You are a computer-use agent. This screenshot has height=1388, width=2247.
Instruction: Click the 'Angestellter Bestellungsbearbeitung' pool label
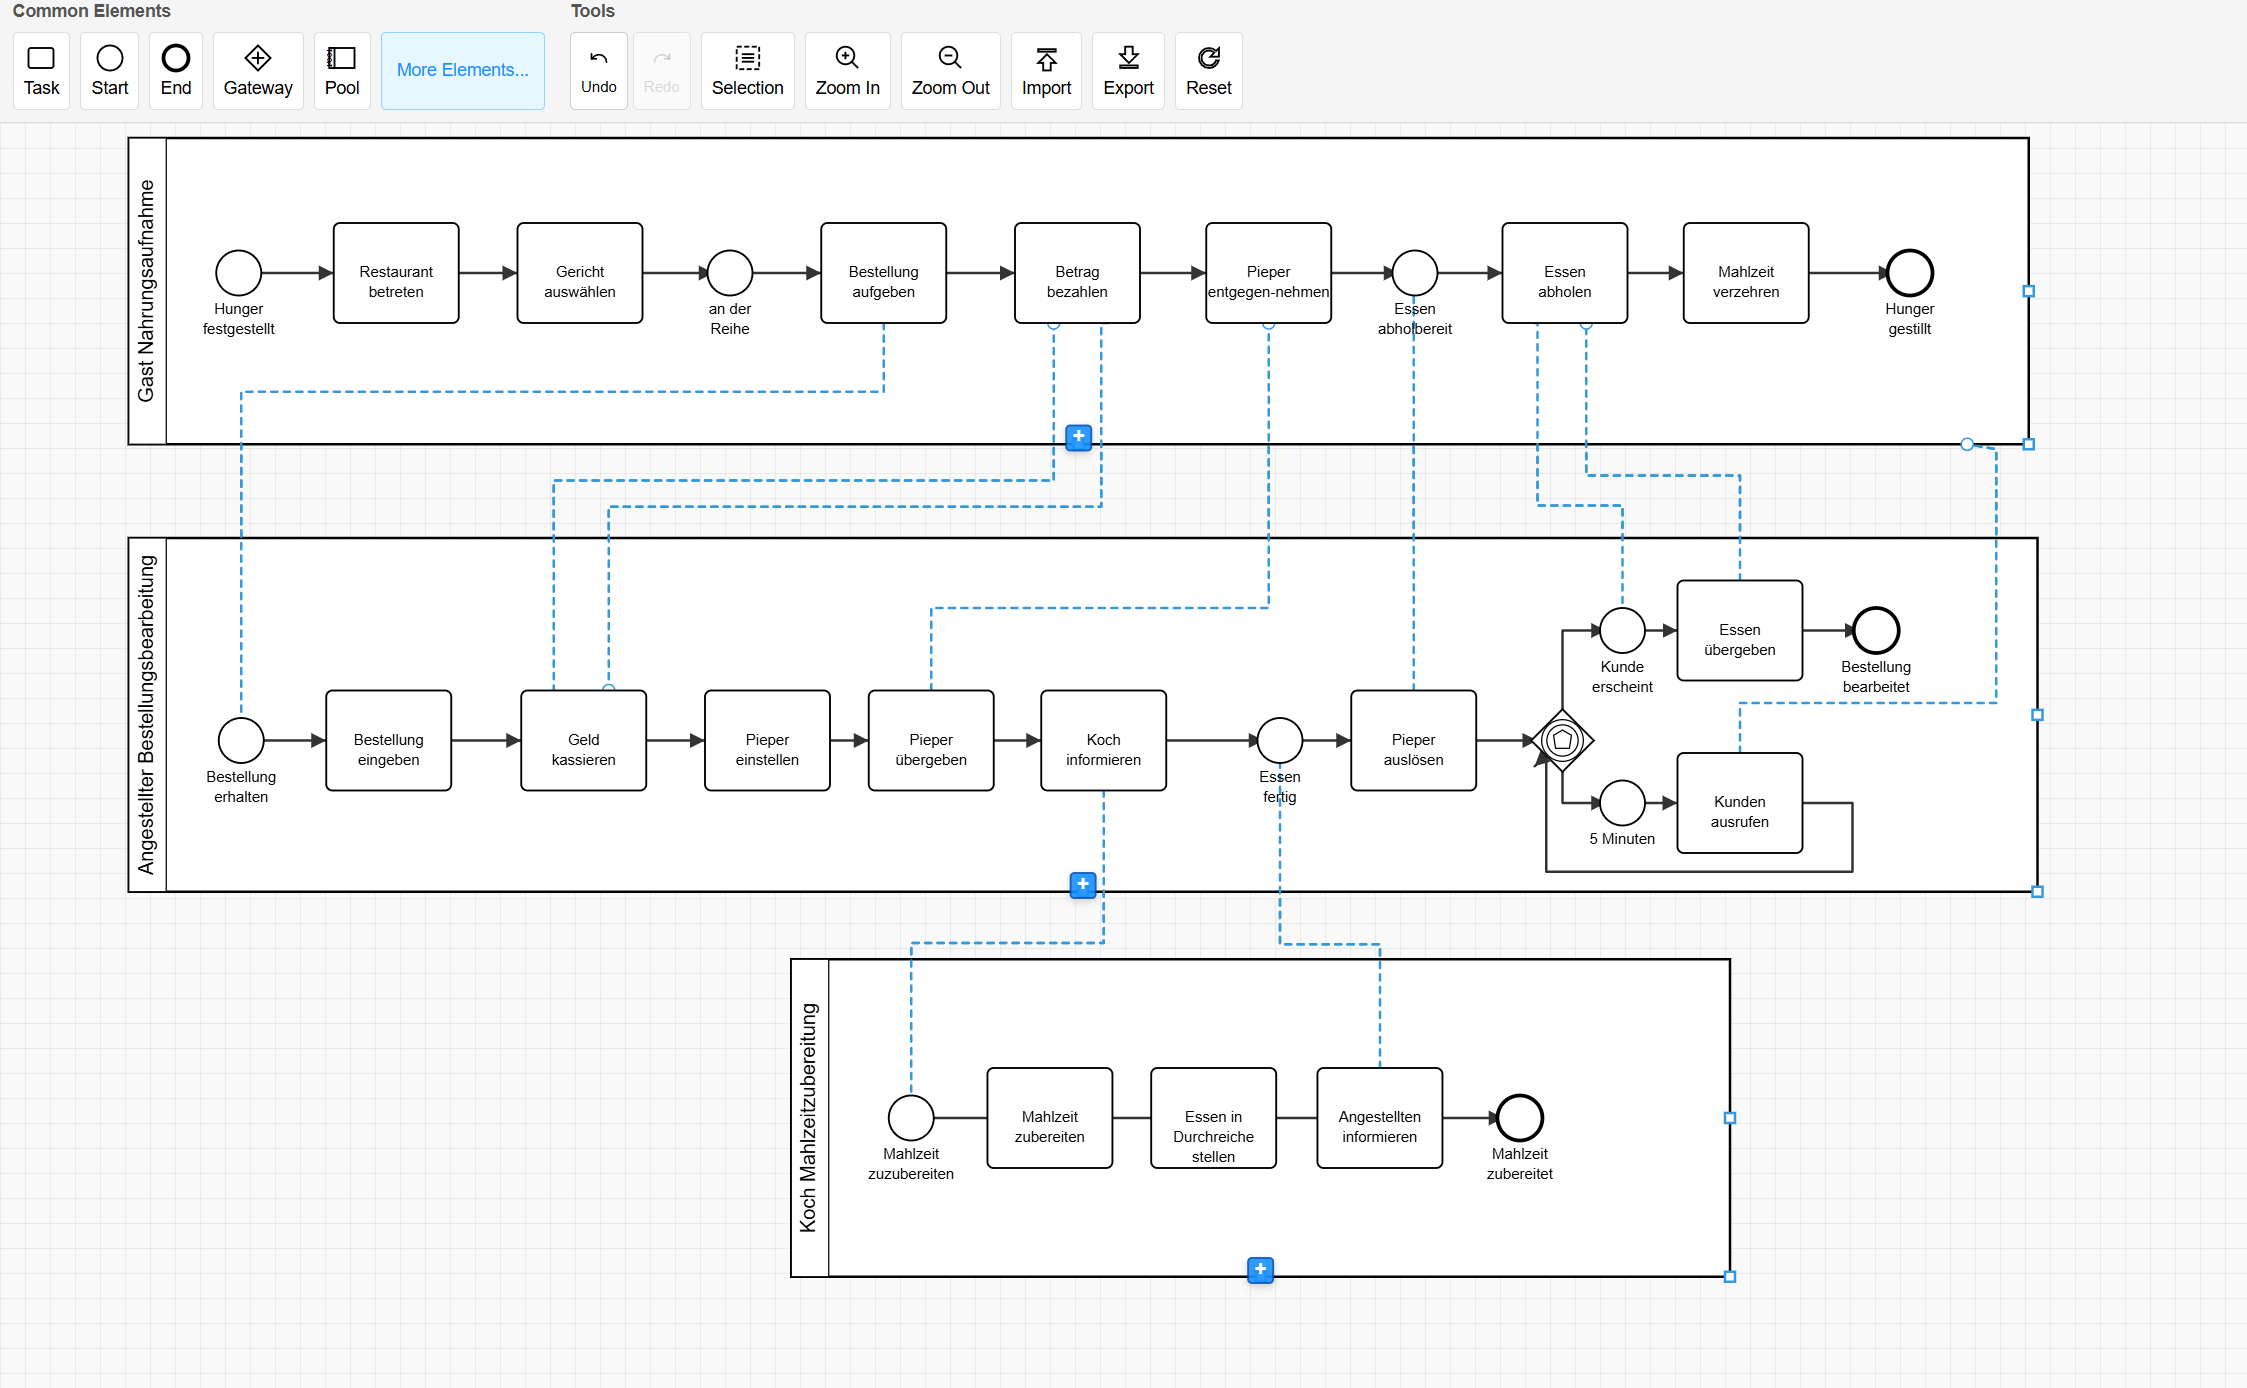[147, 715]
